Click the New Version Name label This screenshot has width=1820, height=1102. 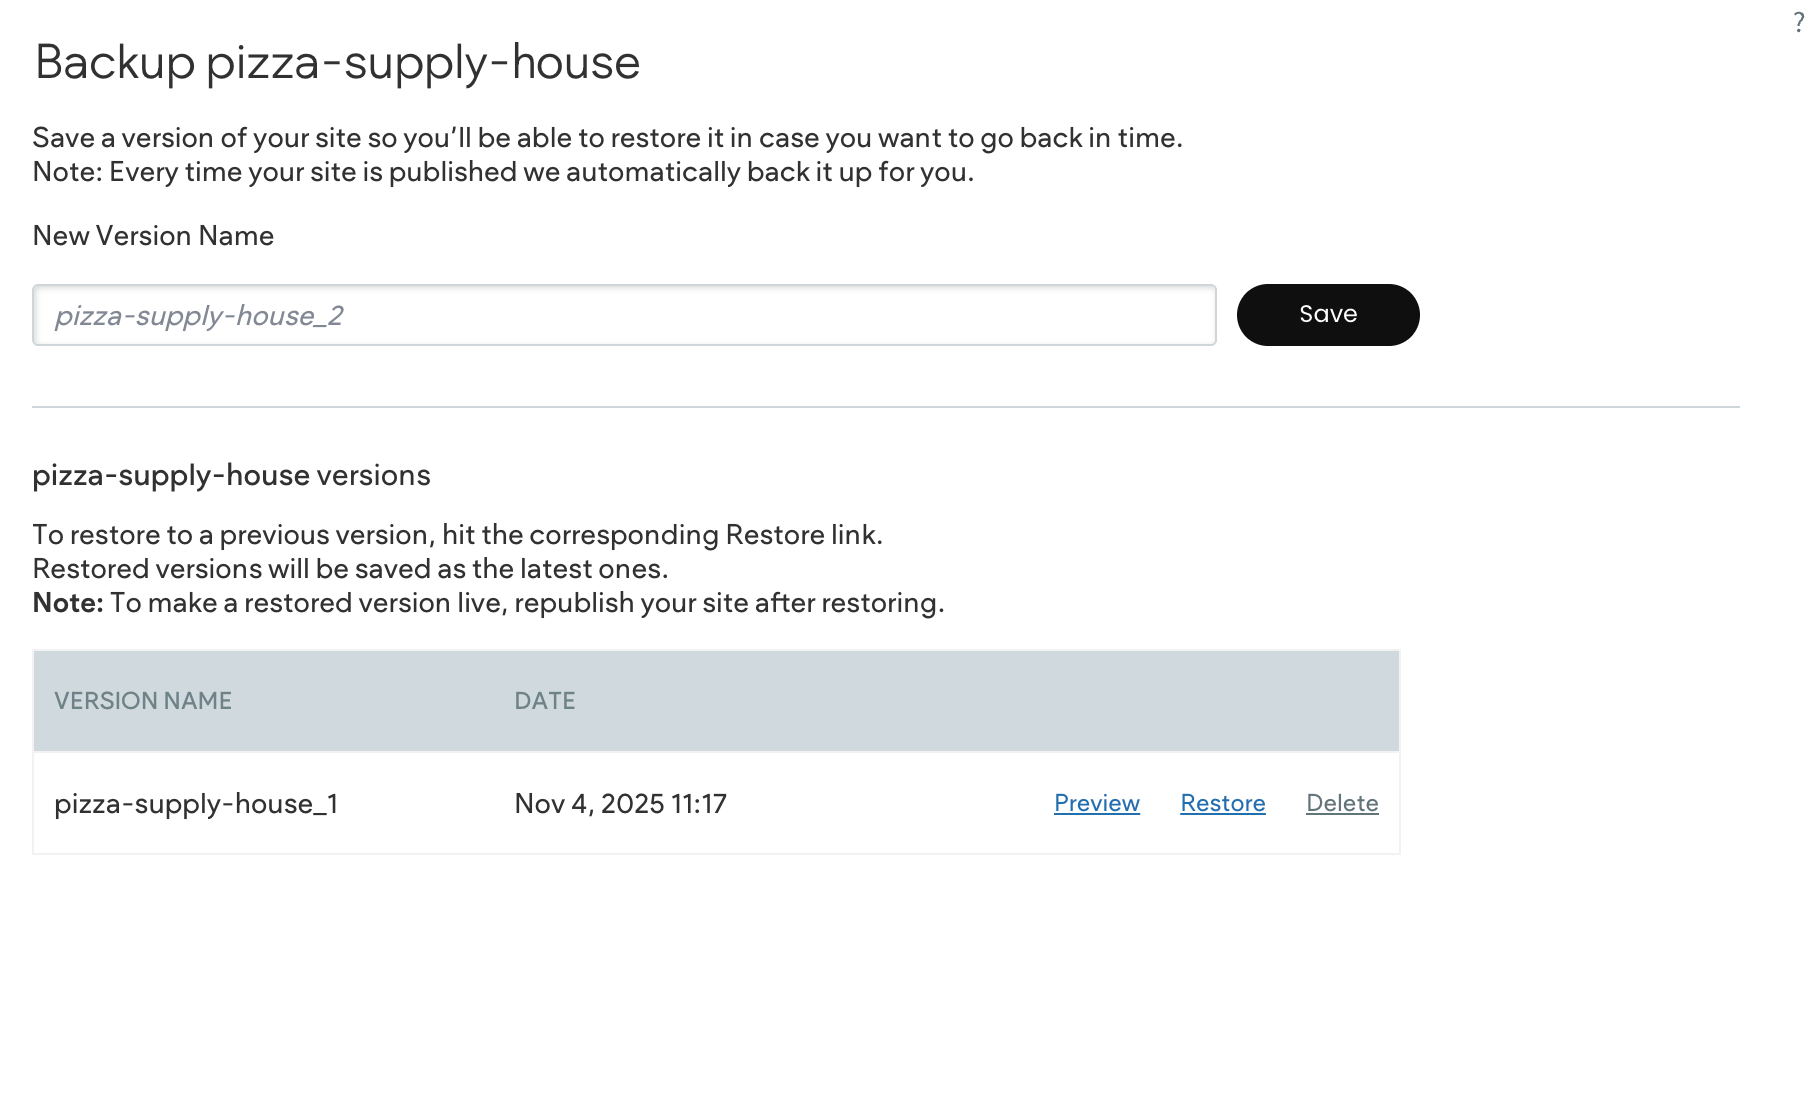click(x=153, y=236)
